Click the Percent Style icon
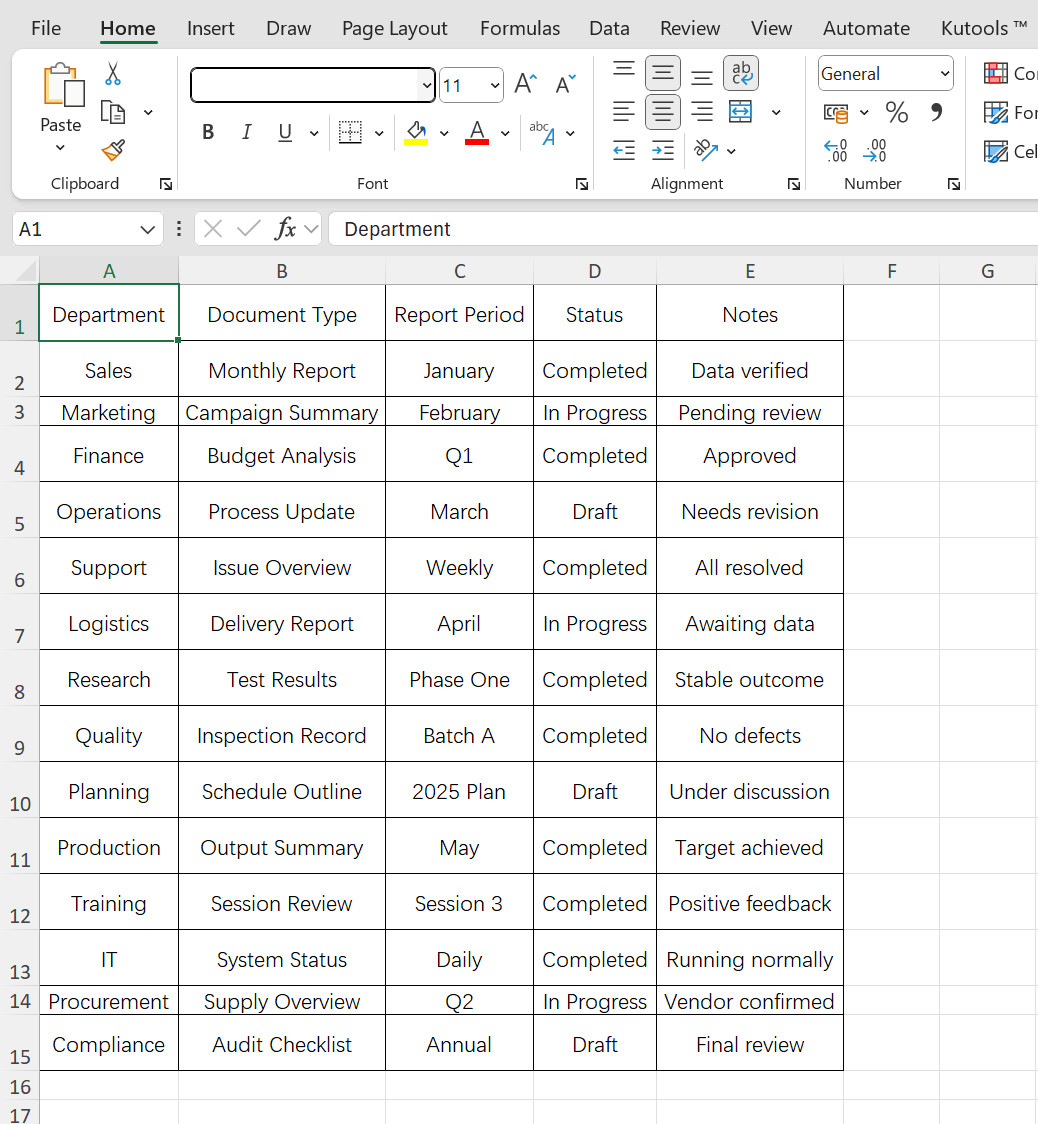 click(896, 112)
